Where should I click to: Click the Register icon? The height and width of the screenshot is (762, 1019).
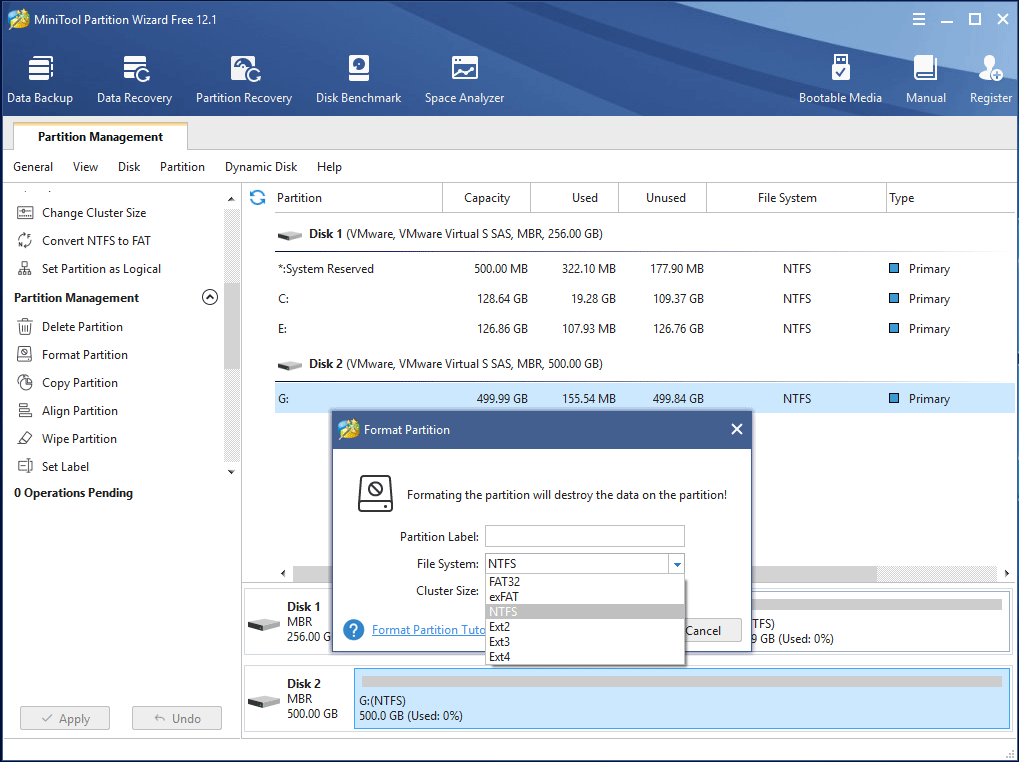click(x=990, y=79)
